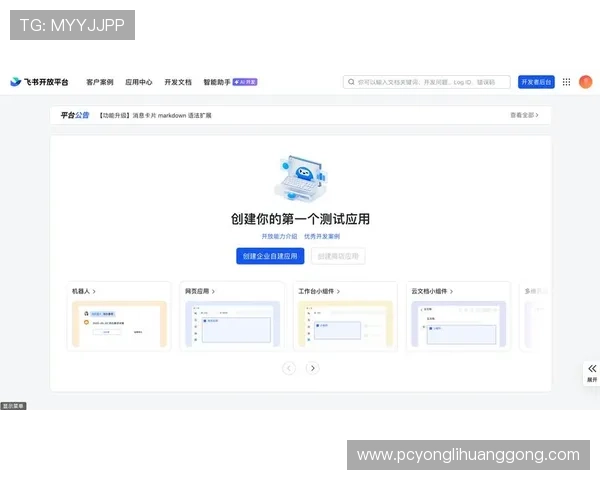Expand the 云文档小组件 card heading

pos(432,291)
